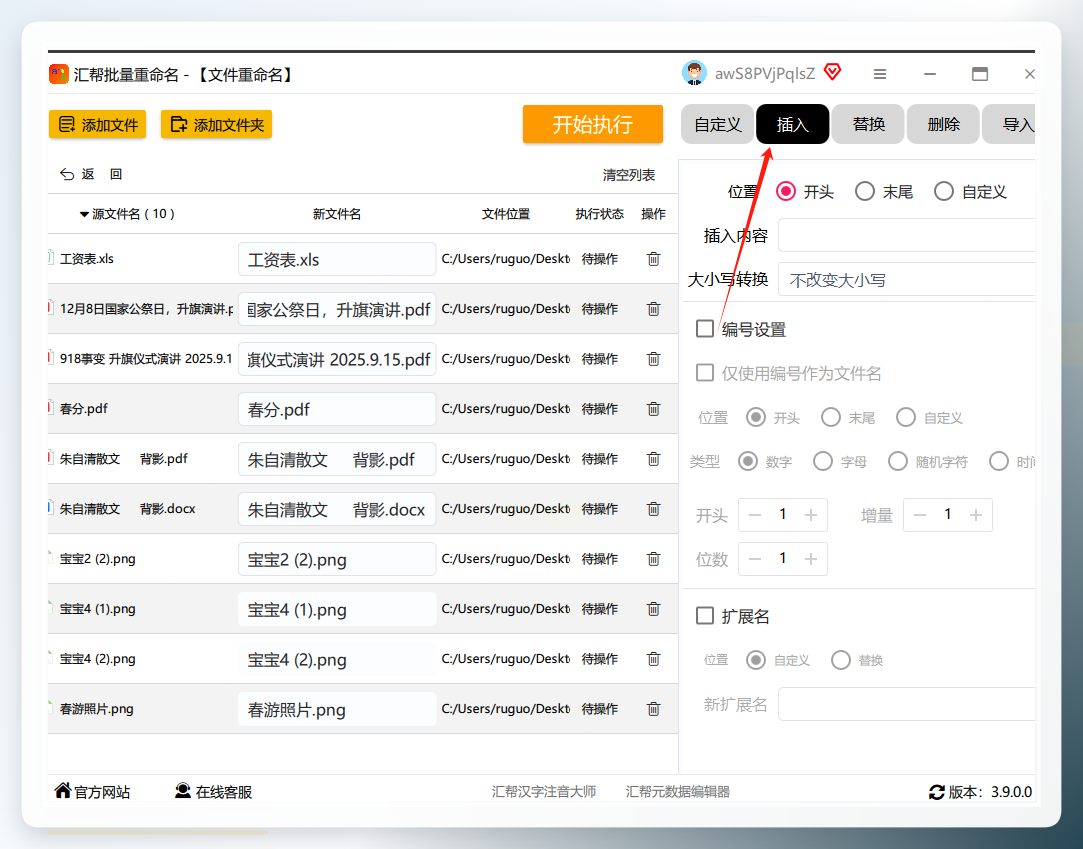Remove 朱自清散文 背影.pdf via trash icon
Viewport: 1083px width, 849px height.
click(x=653, y=459)
